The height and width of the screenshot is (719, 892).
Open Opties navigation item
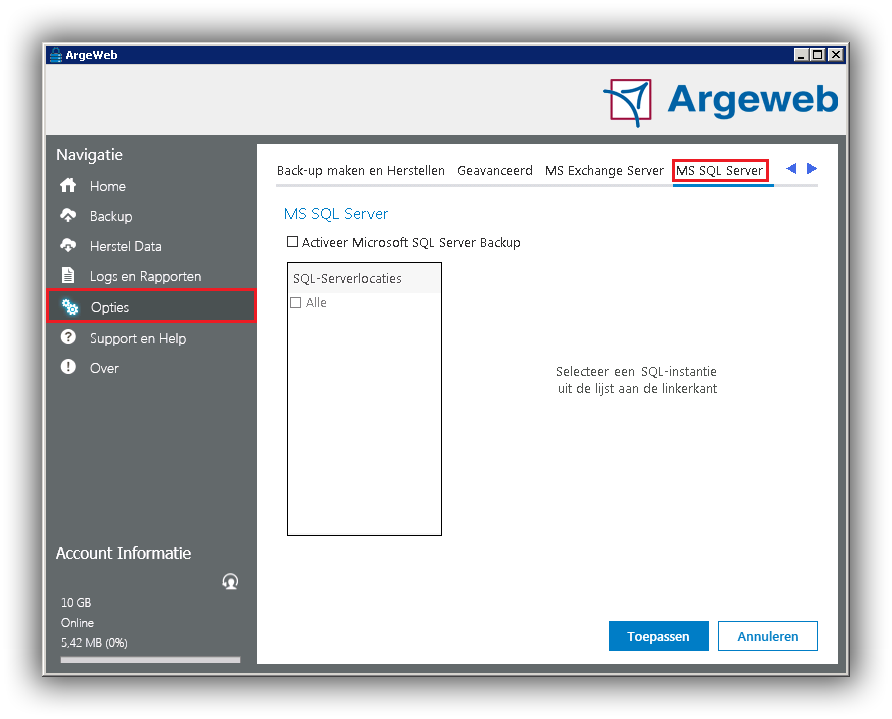pos(151,307)
